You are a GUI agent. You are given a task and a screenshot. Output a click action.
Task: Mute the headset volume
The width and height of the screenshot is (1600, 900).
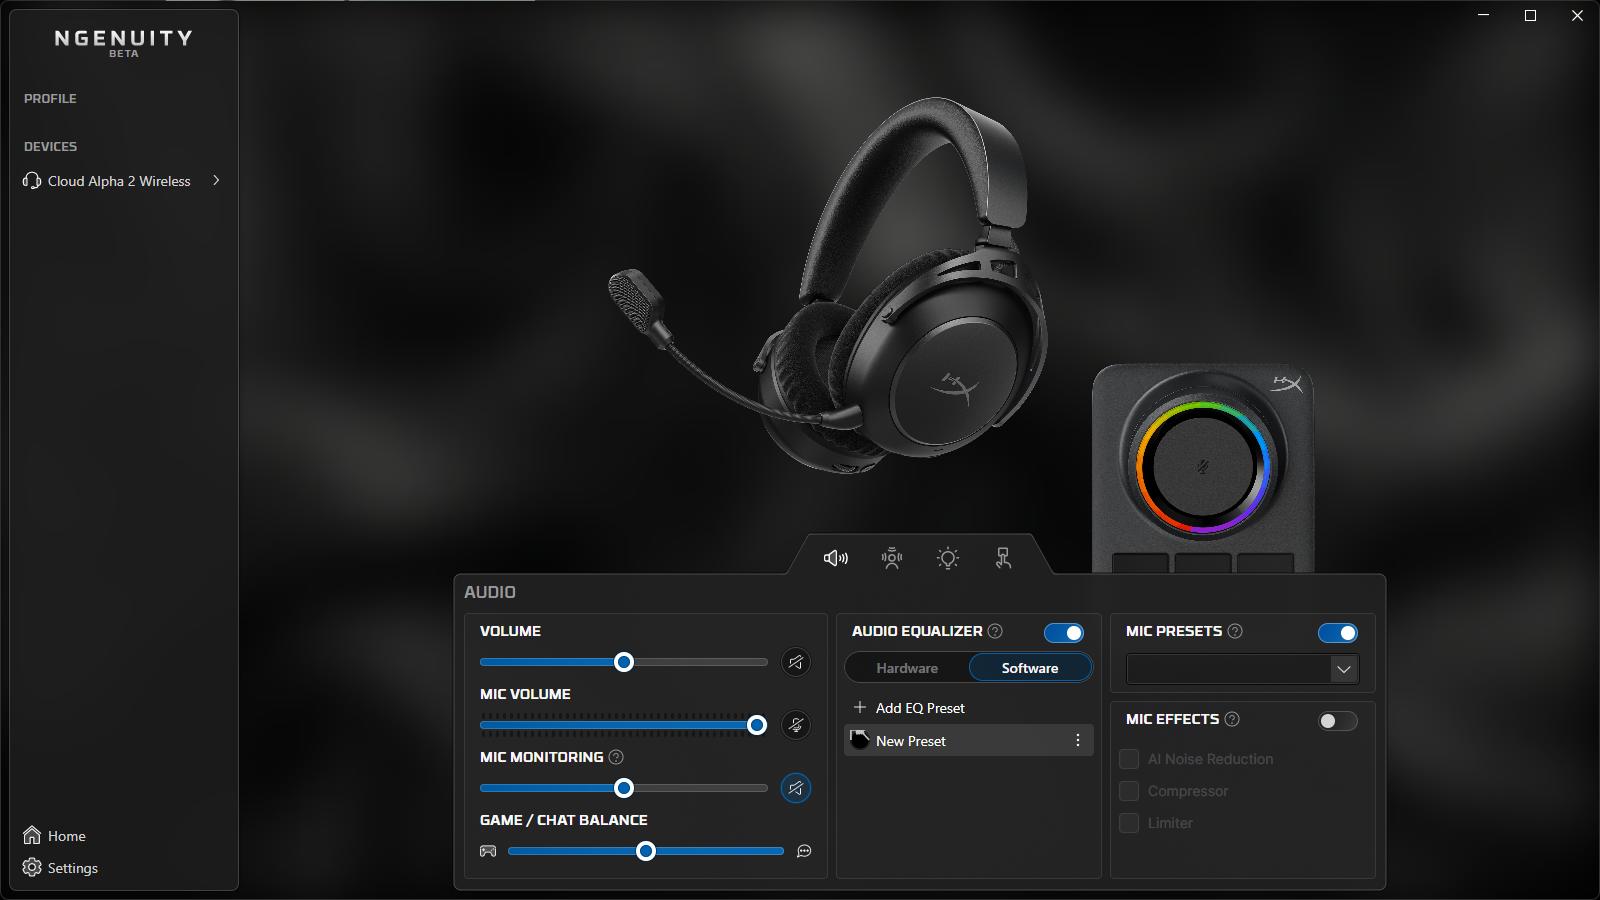click(796, 662)
